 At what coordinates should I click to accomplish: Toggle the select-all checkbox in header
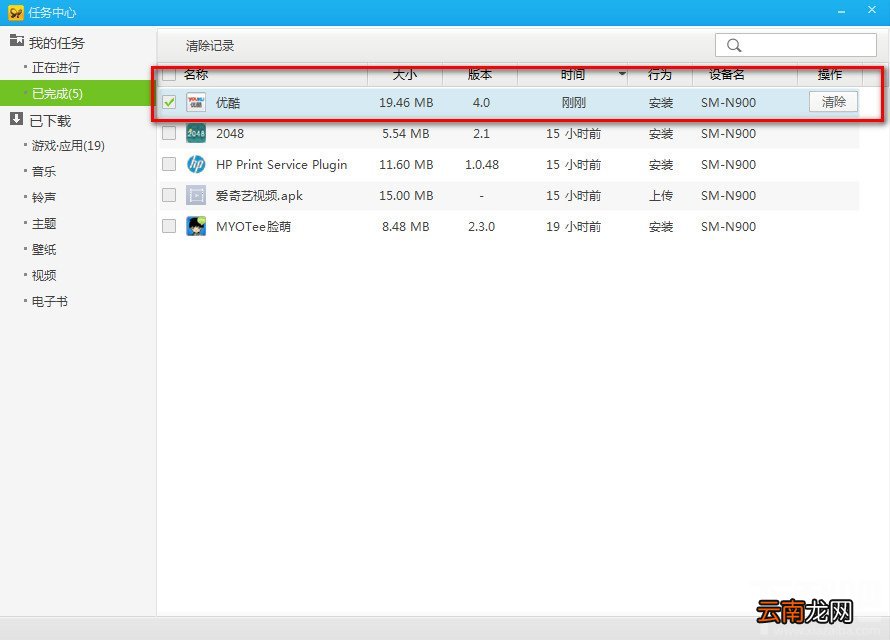tap(169, 74)
